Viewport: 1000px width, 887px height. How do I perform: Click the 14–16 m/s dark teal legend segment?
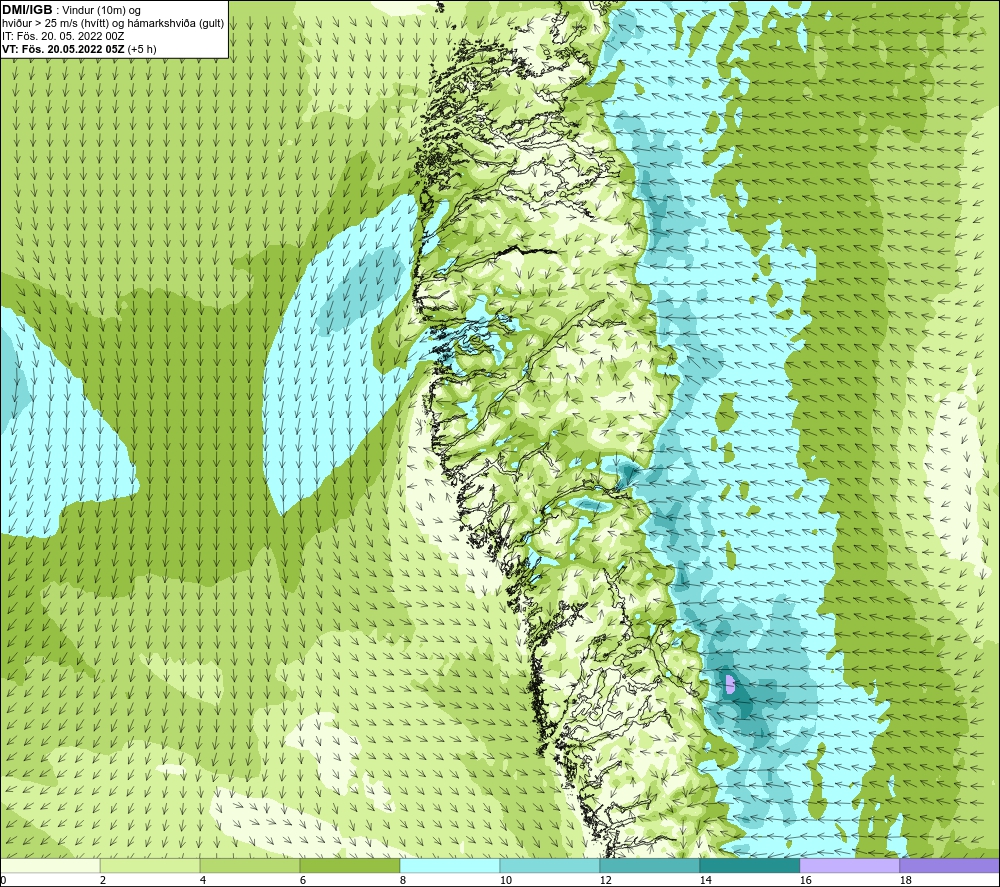pyautogui.click(x=749, y=865)
